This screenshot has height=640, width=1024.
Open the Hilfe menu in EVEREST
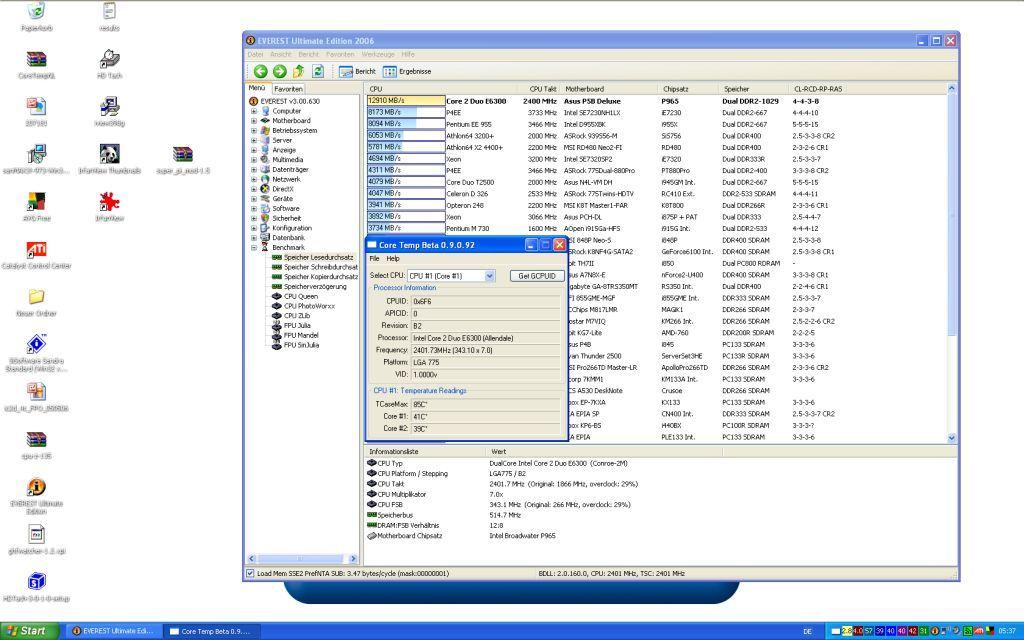(x=408, y=55)
